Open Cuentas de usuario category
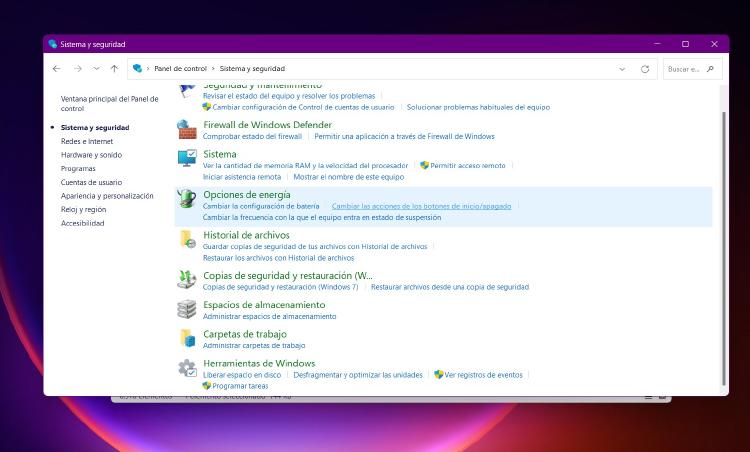750x452 pixels. 91,182
